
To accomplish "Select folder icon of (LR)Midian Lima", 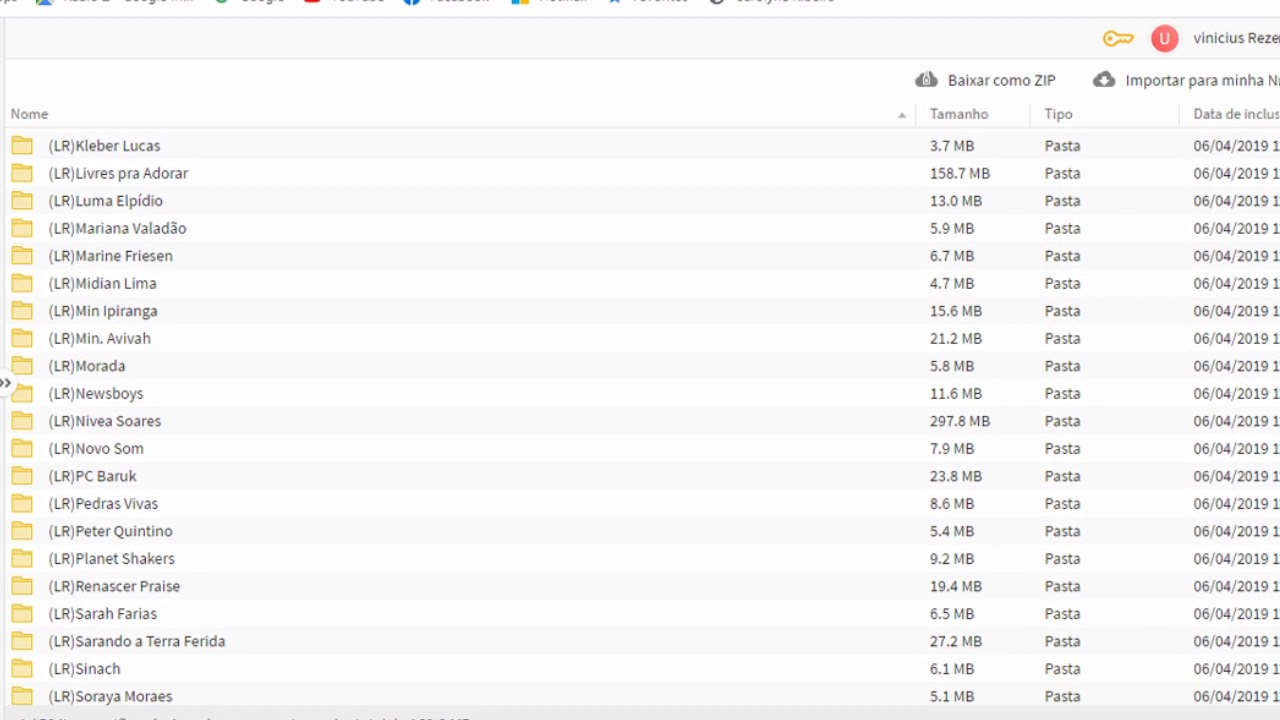I will click(22, 283).
